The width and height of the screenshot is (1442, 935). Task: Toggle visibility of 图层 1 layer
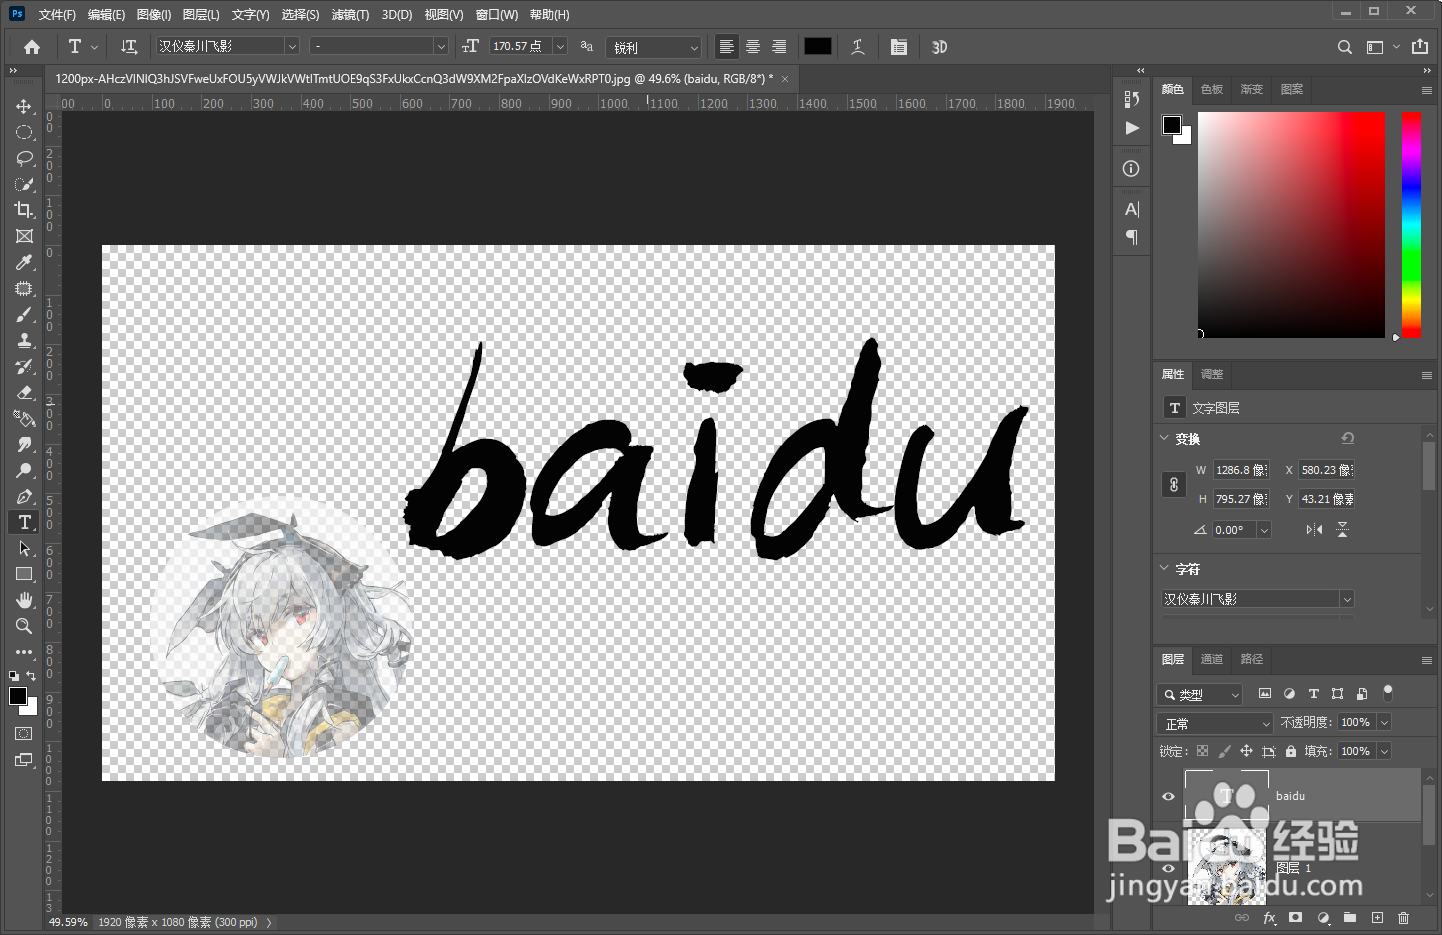coord(1168,868)
